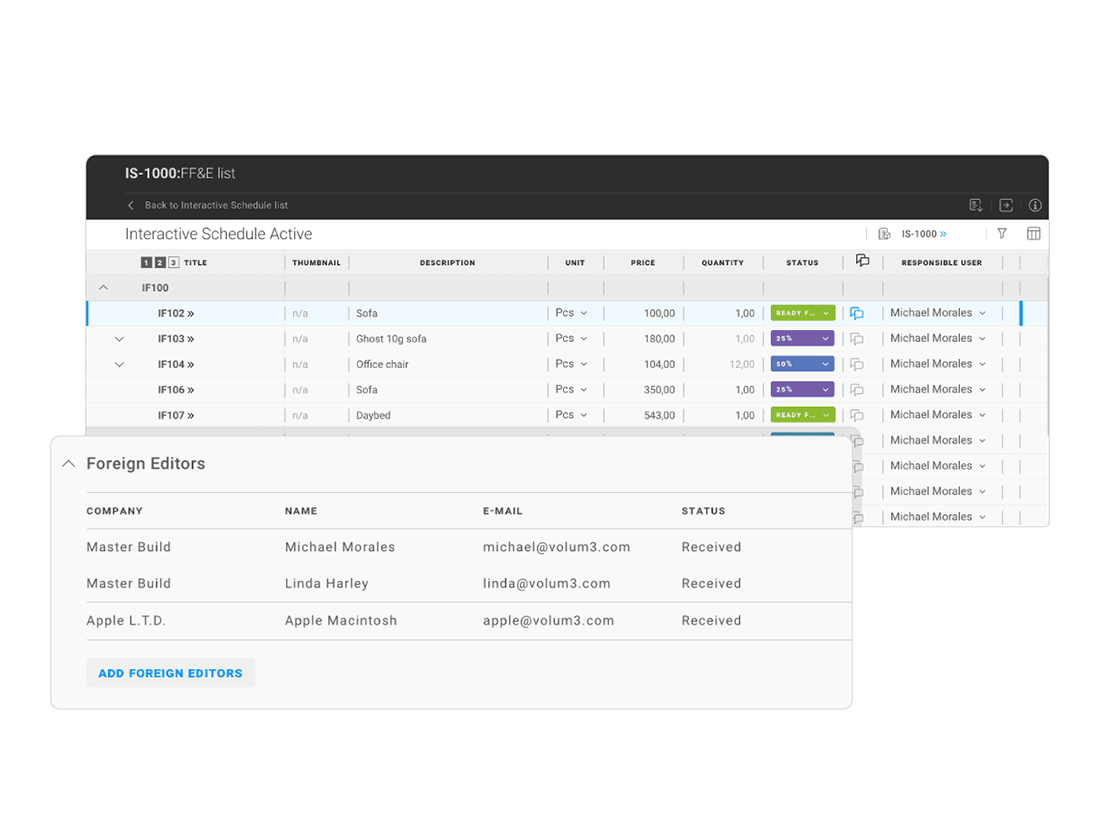
Task: Open the table columns layout icon
Action: (x=1034, y=234)
